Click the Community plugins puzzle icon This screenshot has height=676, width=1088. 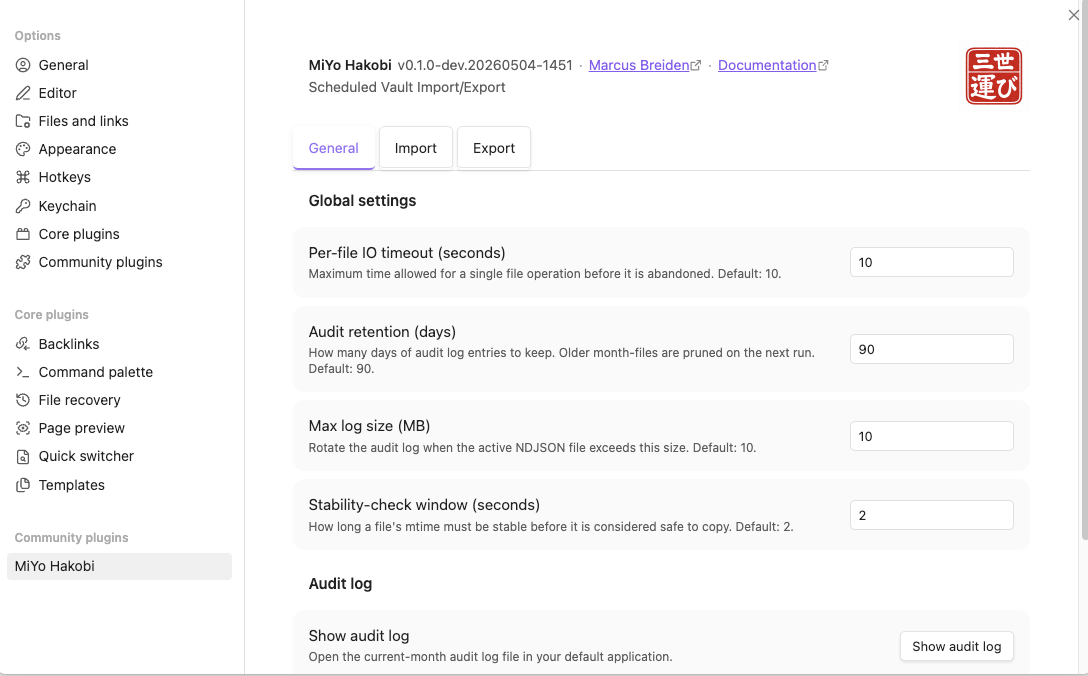pos(23,262)
